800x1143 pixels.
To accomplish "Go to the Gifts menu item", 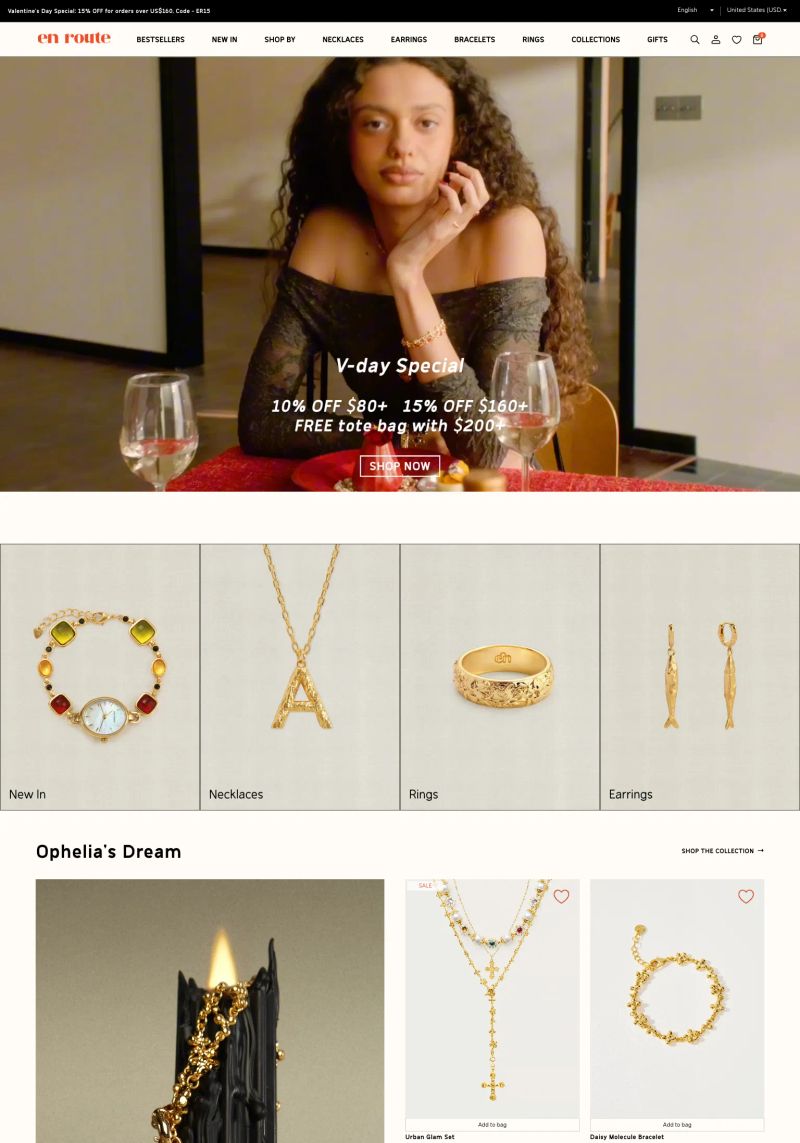I will pyautogui.click(x=657, y=39).
